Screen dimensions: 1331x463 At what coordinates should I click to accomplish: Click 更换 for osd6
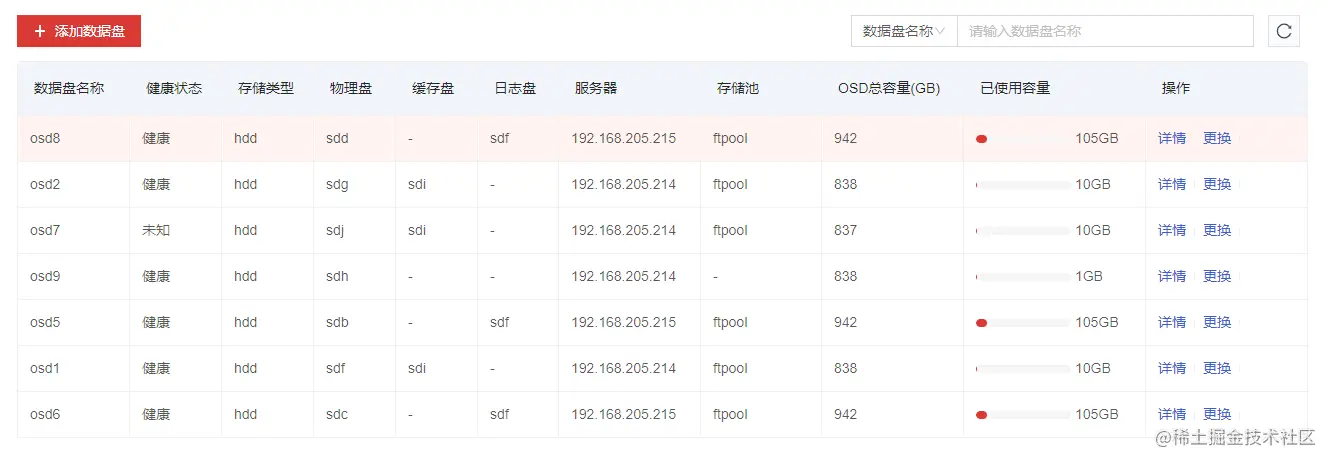[x=1217, y=414]
